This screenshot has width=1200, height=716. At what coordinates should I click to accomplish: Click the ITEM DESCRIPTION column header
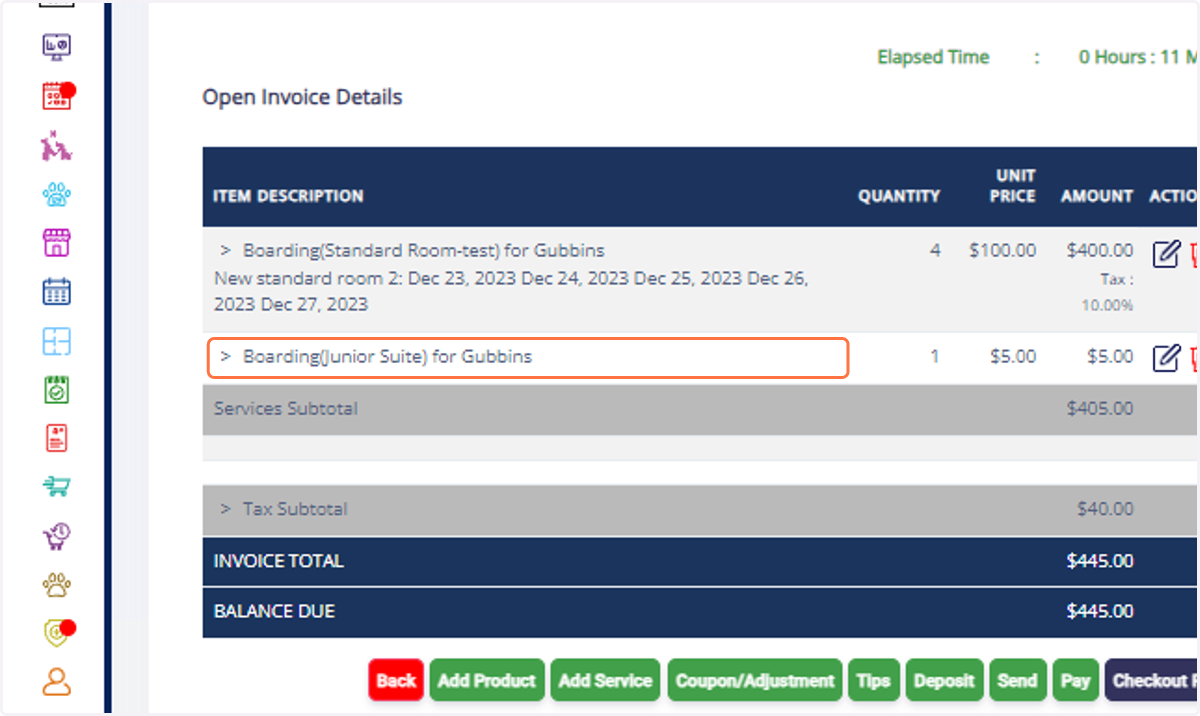coord(288,196)
